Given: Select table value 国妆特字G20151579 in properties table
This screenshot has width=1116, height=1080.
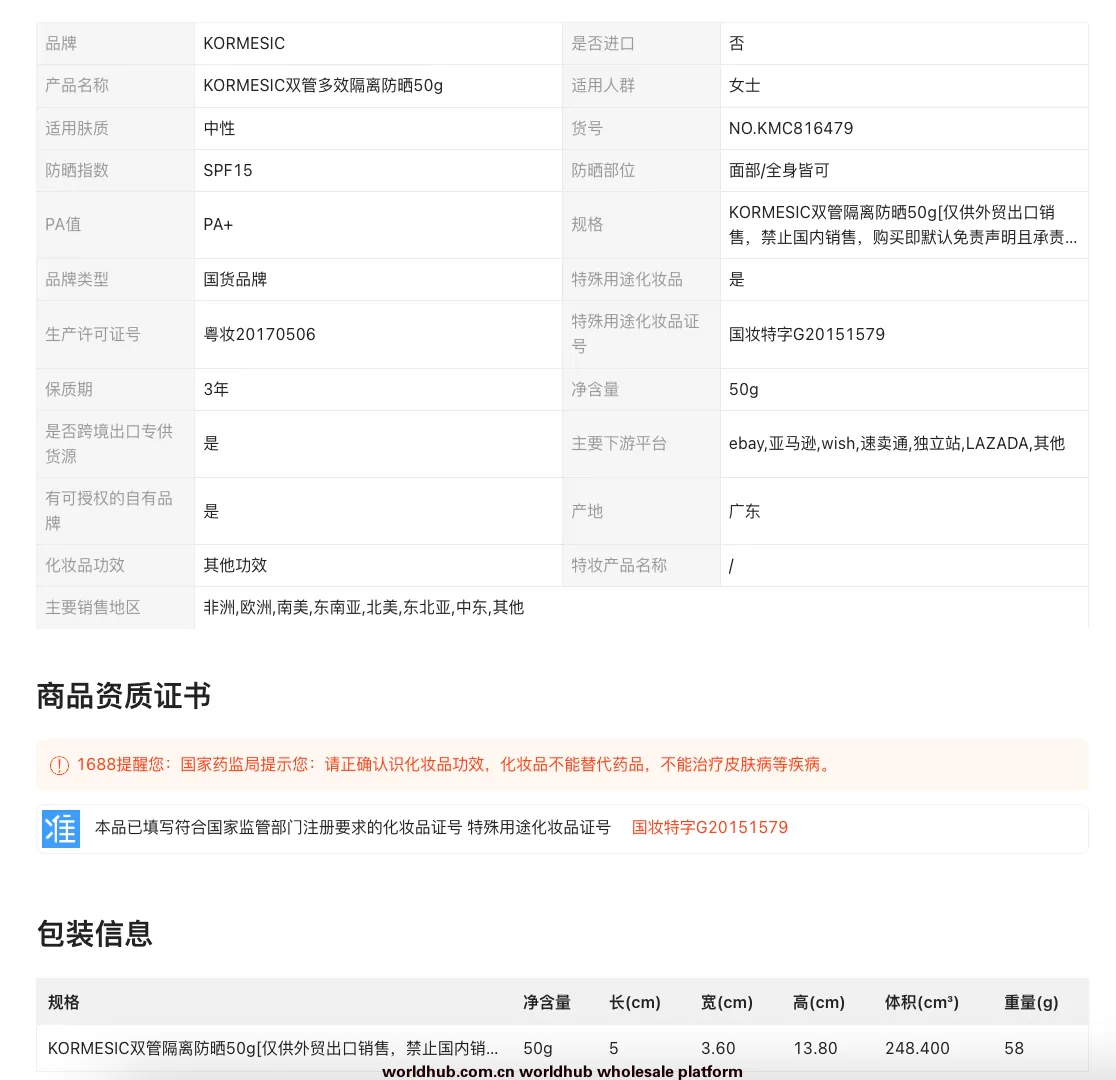Looking at the screenshot, I should click(806, 335).
